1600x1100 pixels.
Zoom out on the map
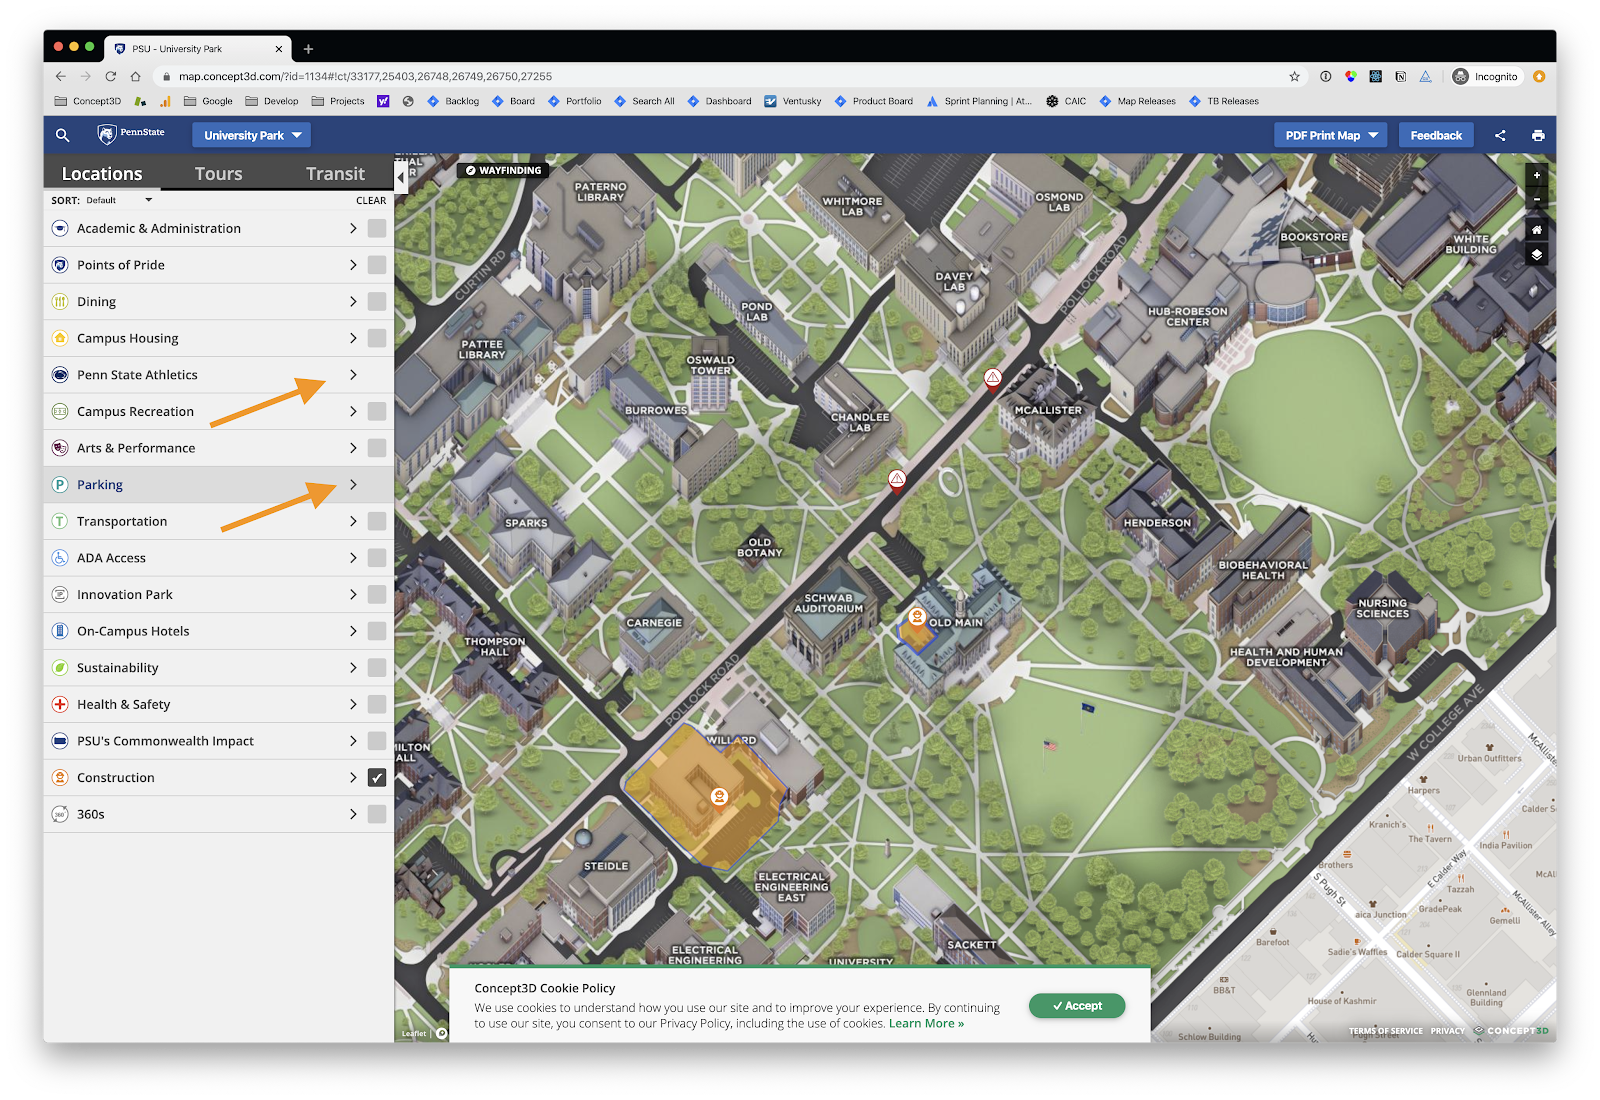pos(1537,199)
